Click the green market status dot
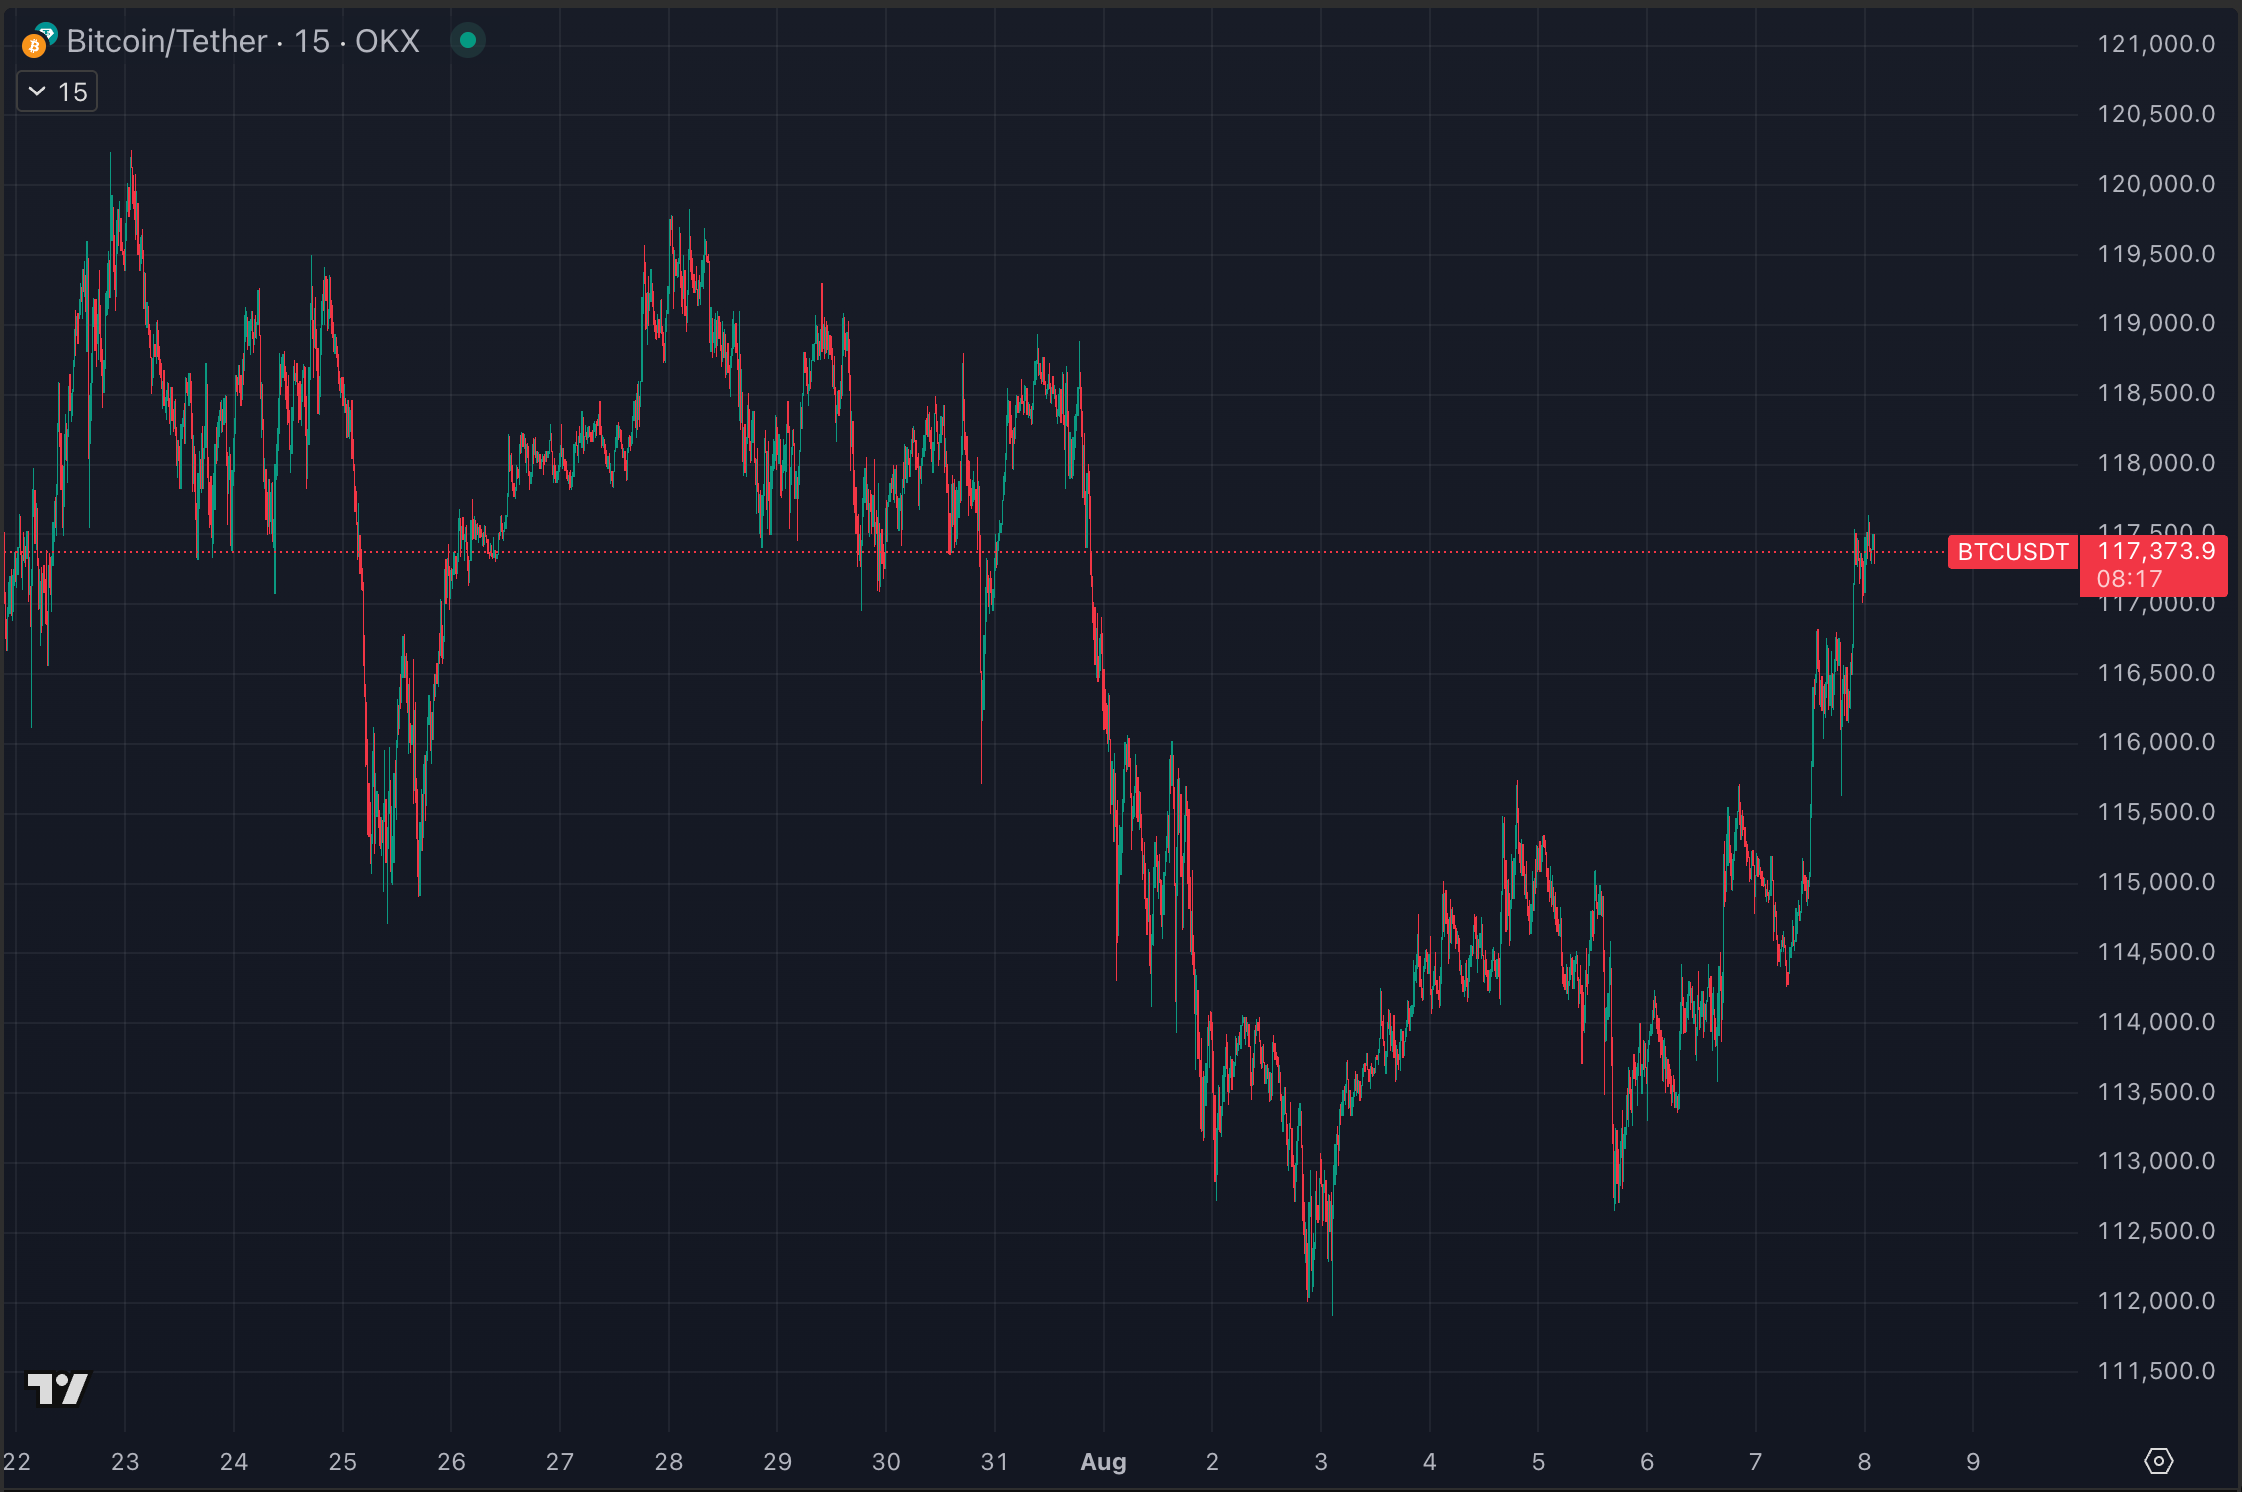This screenshot has height=1492, width=2242. [467, 41]
